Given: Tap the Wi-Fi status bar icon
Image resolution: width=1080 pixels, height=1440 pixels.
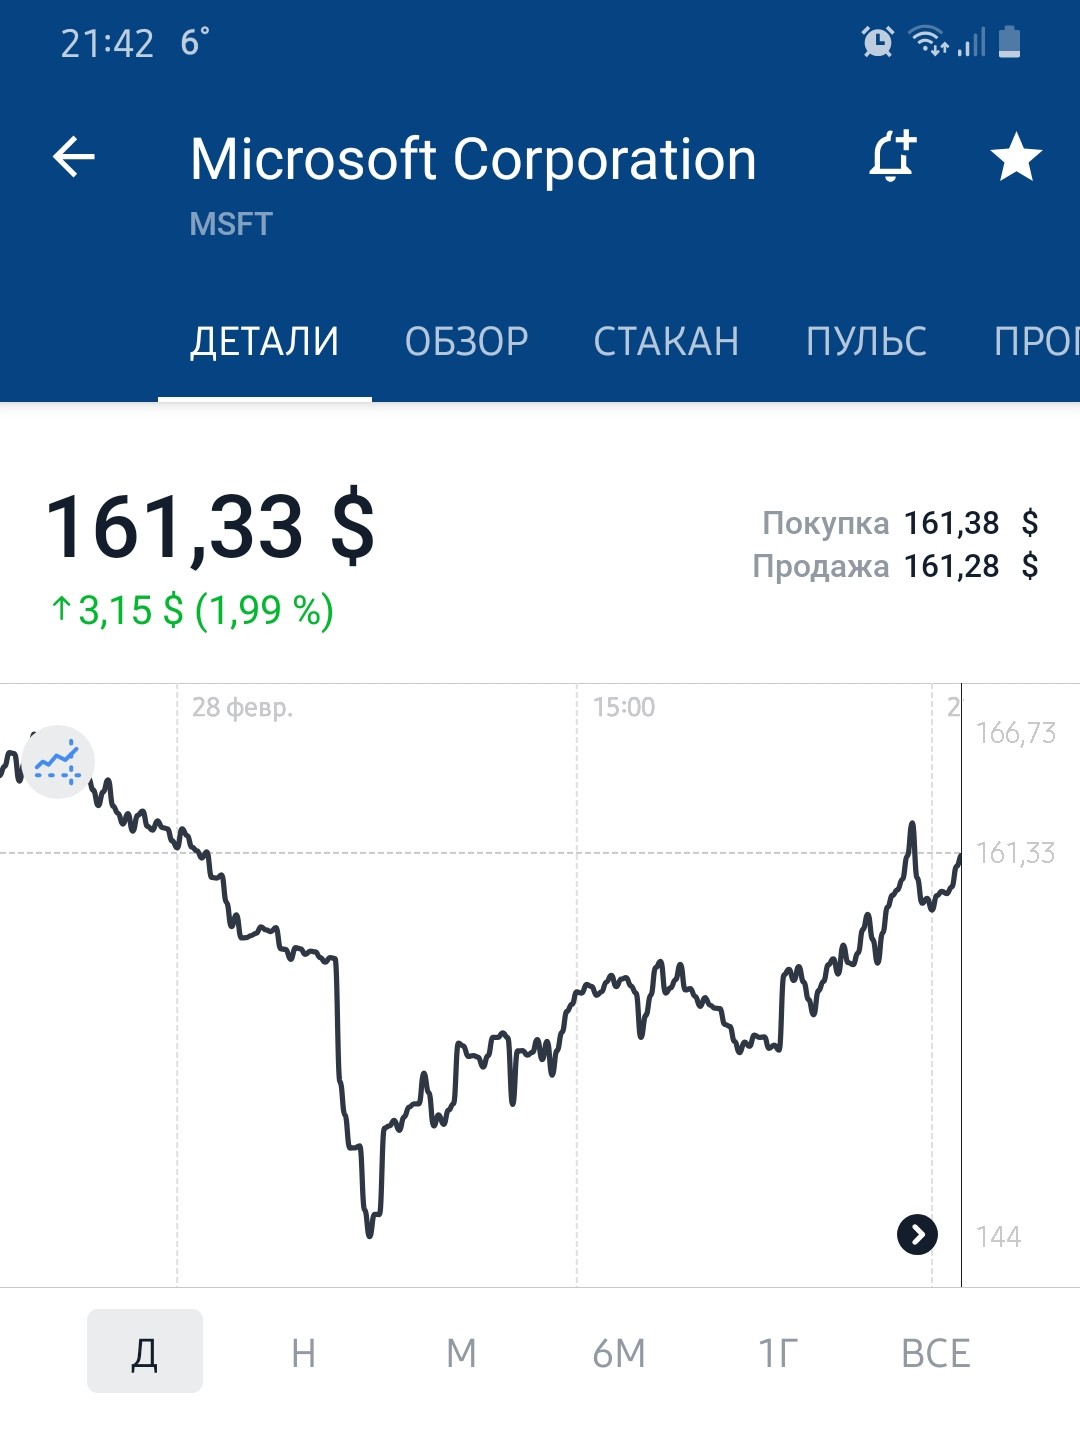Looking at the screenshot, I should pos(928,42).
